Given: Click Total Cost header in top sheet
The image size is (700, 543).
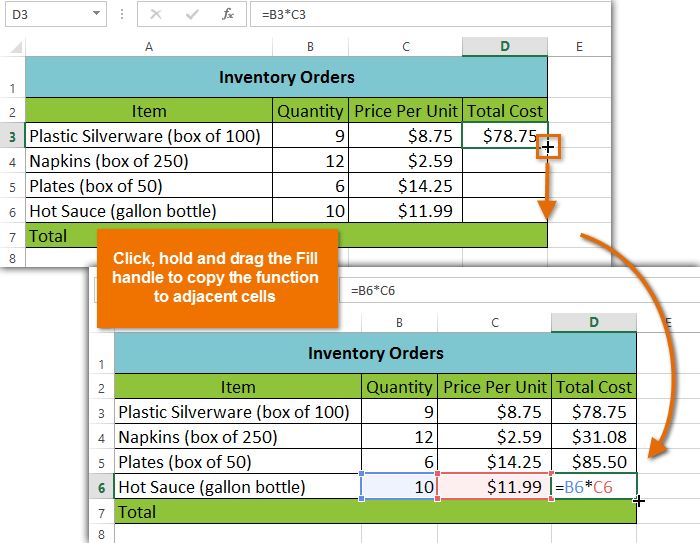Looking at the screenshot, I should pos(505,111).
